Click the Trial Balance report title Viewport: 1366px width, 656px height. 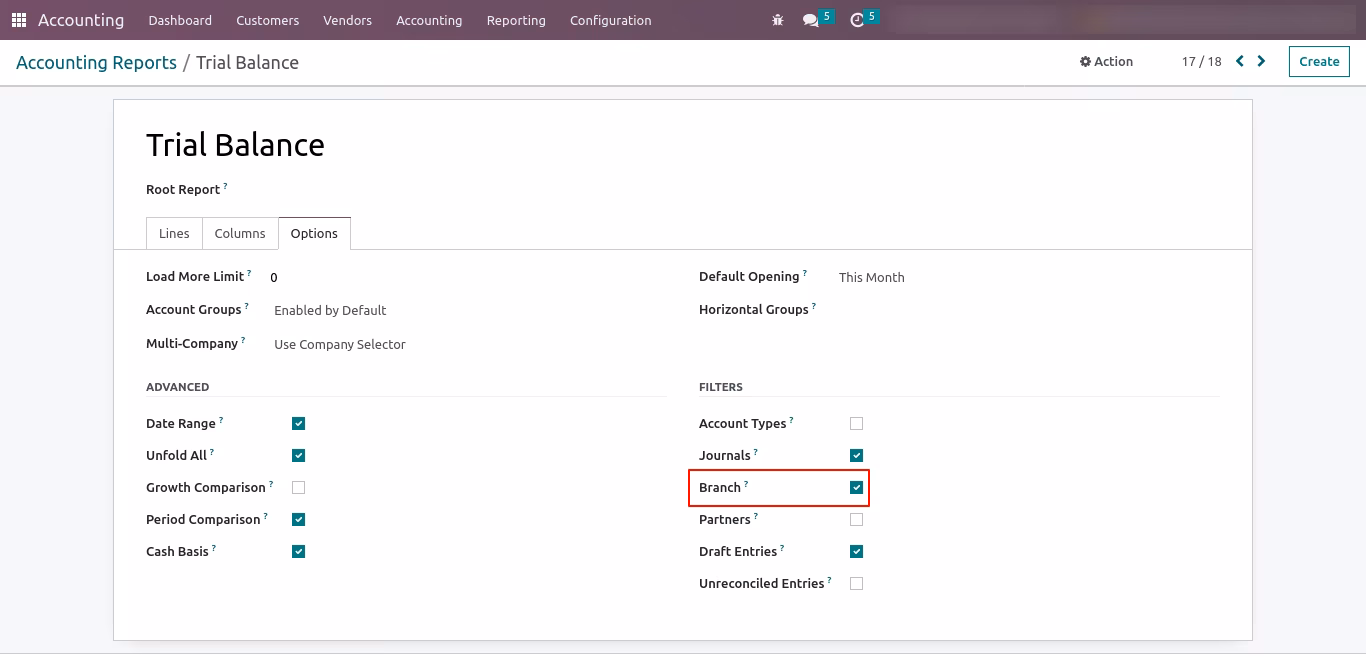[235, 145]
